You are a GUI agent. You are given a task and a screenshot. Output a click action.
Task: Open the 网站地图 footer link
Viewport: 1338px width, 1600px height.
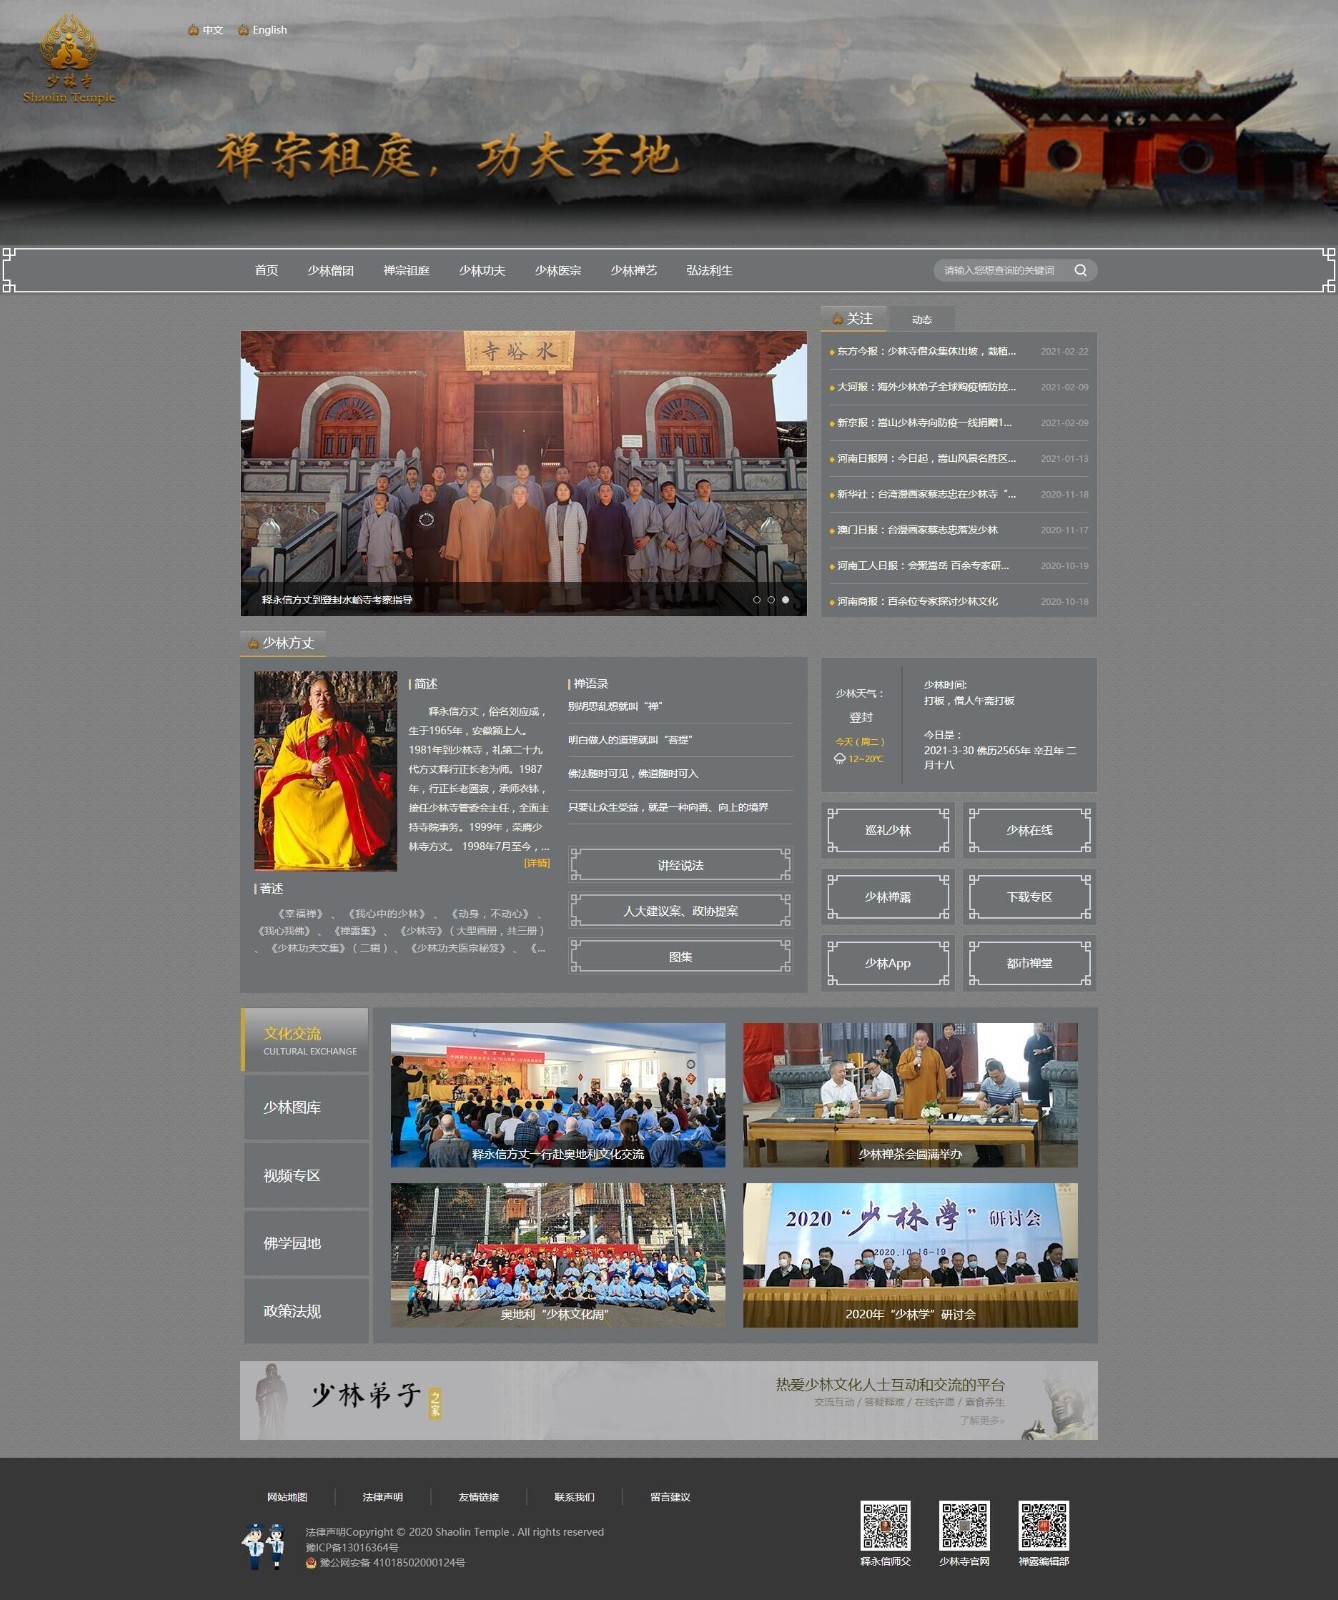(287, 1497)
